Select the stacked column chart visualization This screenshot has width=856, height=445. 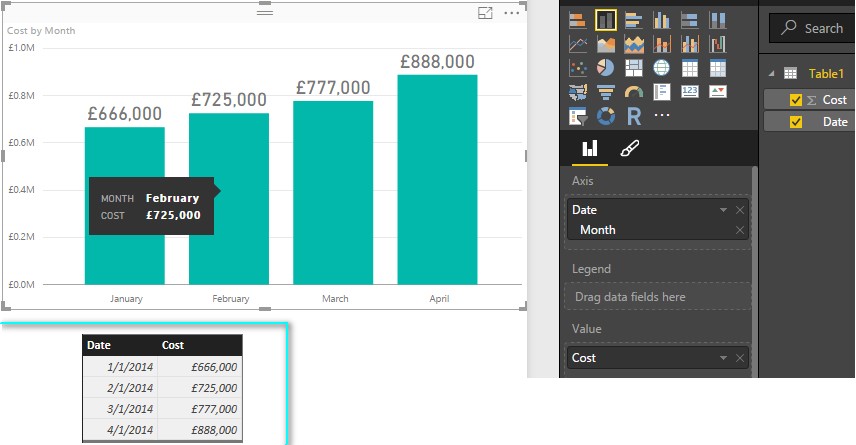tap(605, 20)
